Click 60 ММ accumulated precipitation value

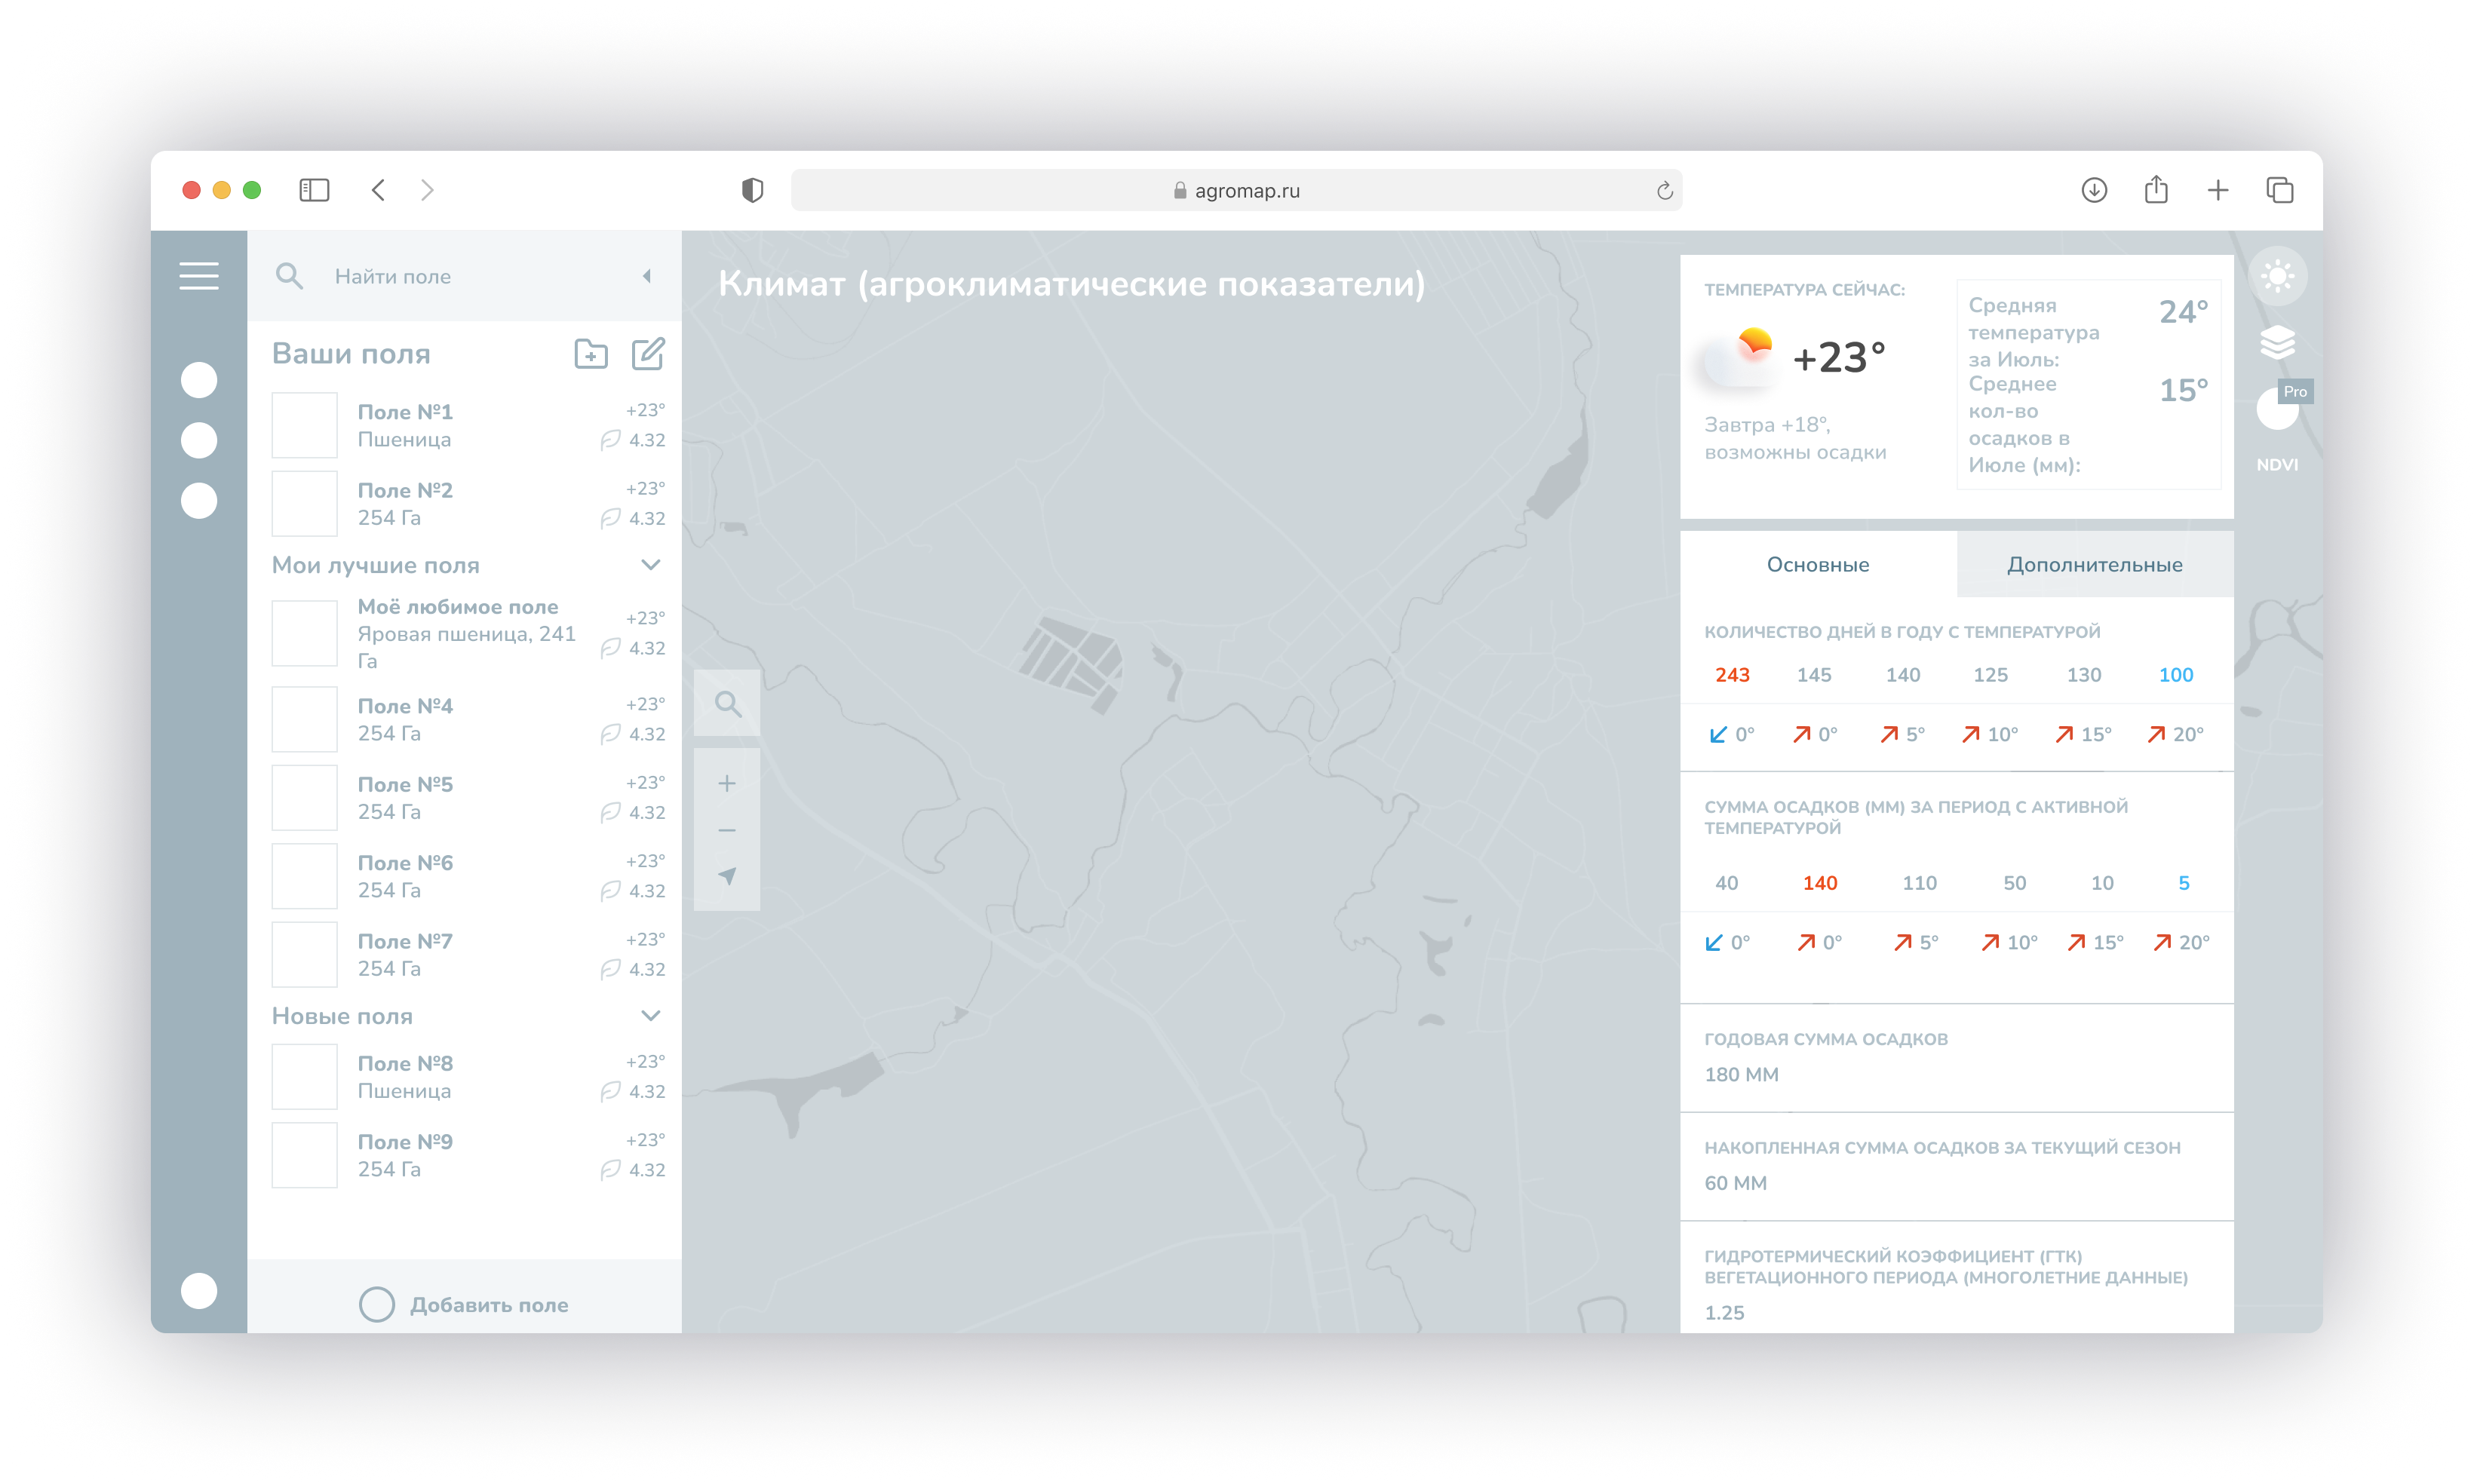click(1735, 1183)
